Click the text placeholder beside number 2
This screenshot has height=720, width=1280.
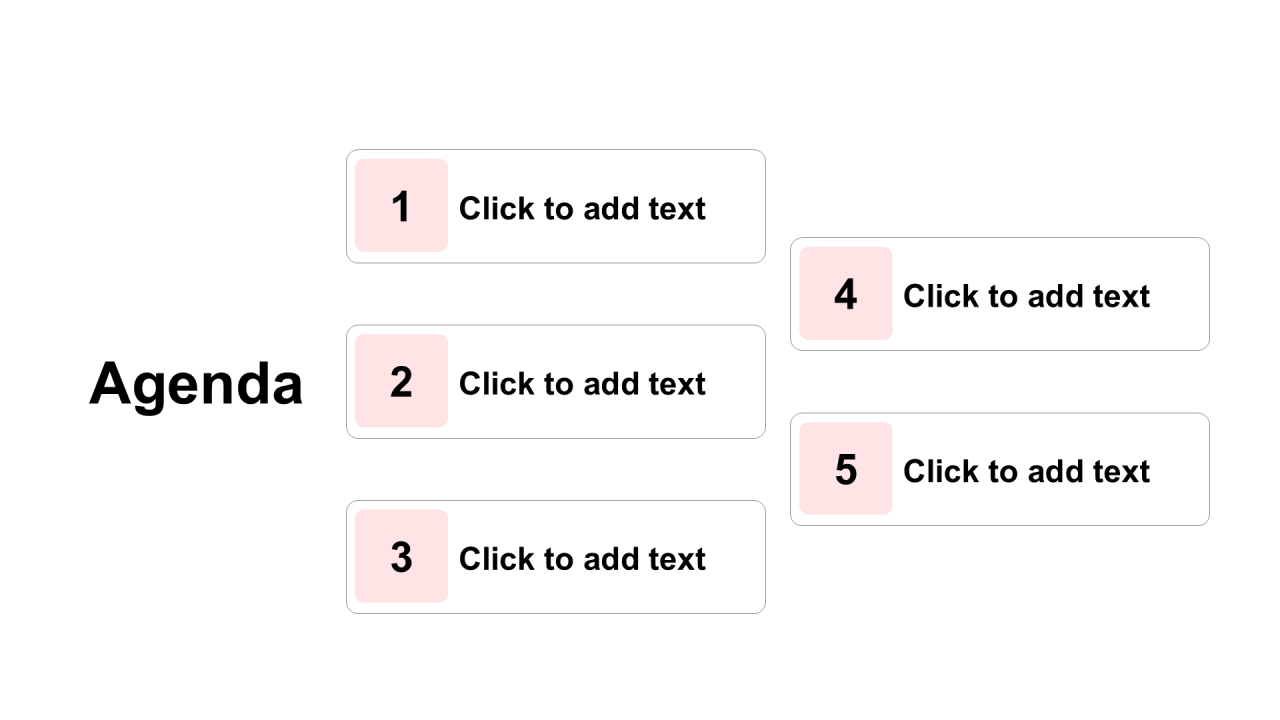(x=582, y=383)
